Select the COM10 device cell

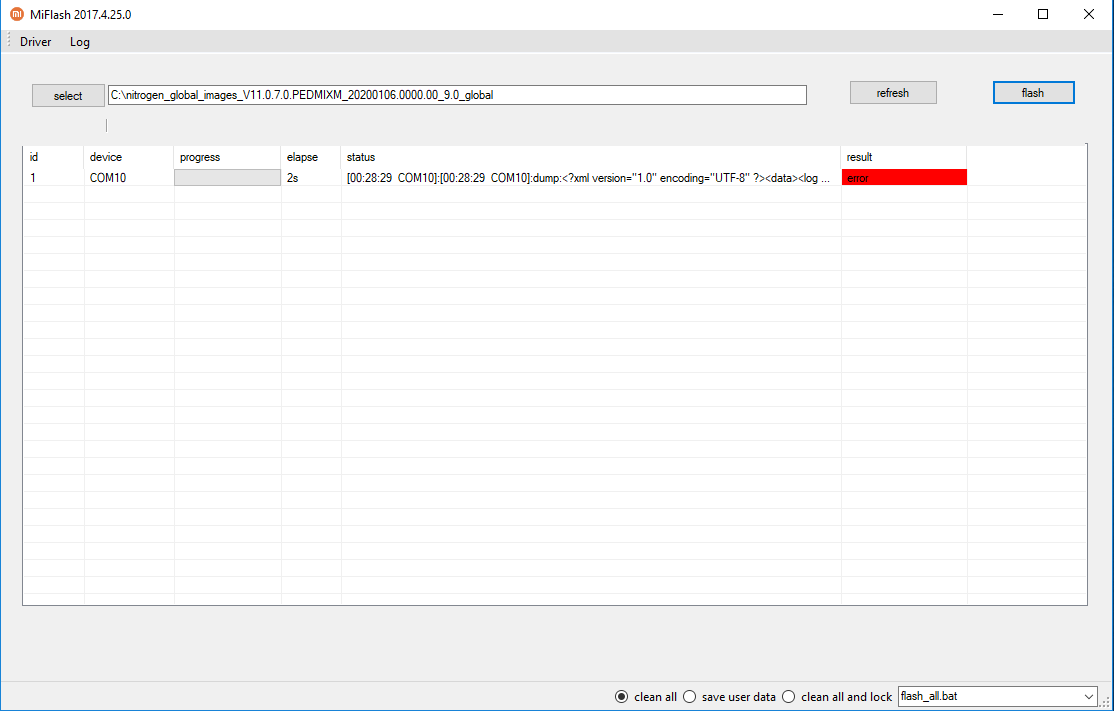point(129,178)
